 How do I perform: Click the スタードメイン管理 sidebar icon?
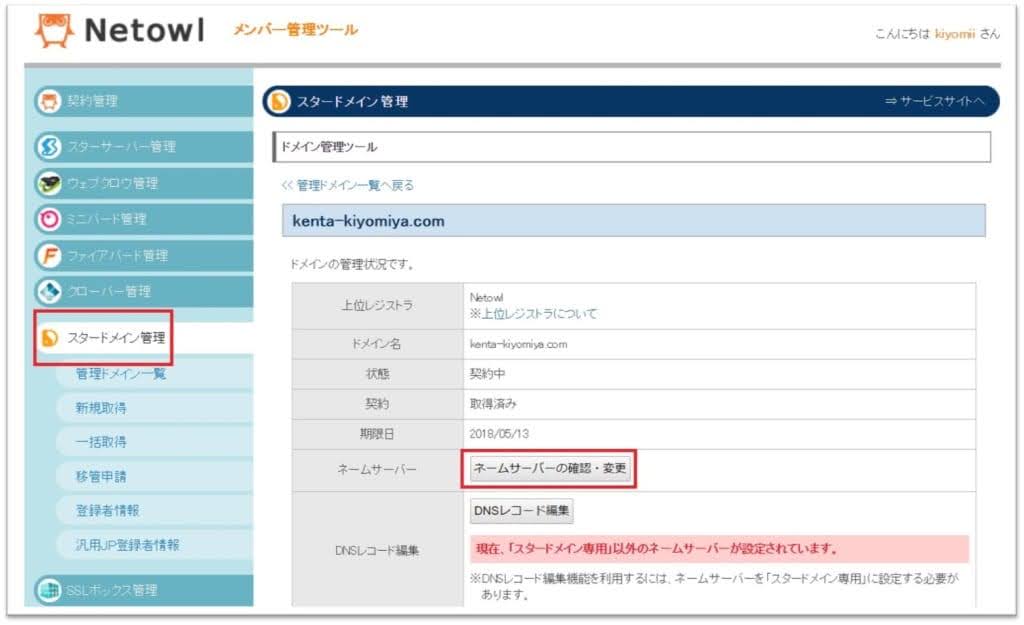point(50,338)
